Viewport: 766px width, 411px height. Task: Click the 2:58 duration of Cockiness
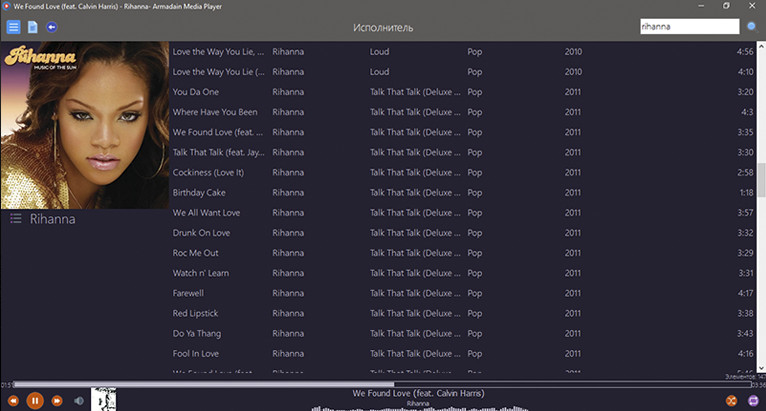[x=745, y=173]
